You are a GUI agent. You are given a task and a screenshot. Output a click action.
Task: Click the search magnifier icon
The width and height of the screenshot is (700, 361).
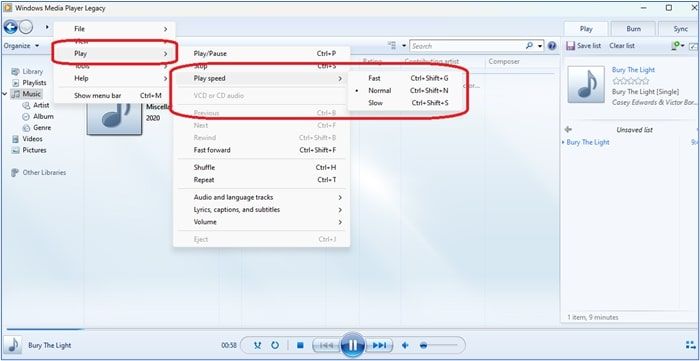pyautogui.click(x=529, y=46)
